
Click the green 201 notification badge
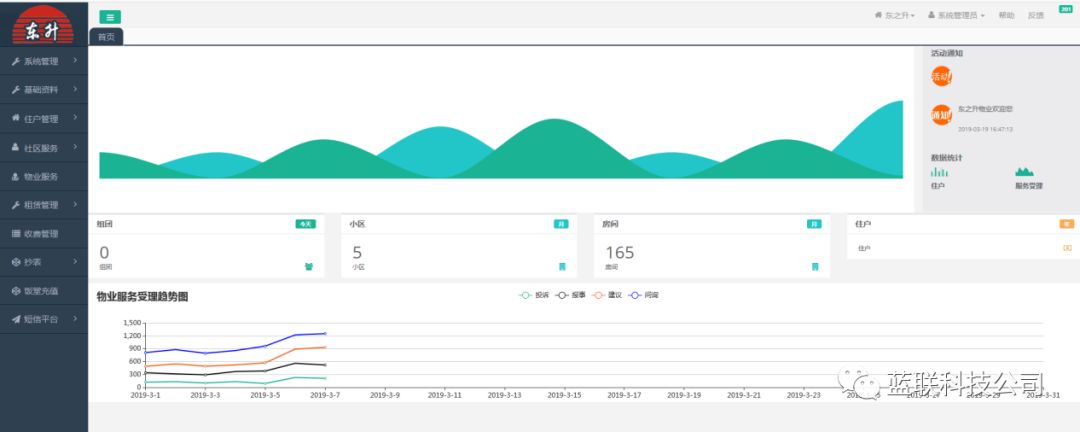1065,9
